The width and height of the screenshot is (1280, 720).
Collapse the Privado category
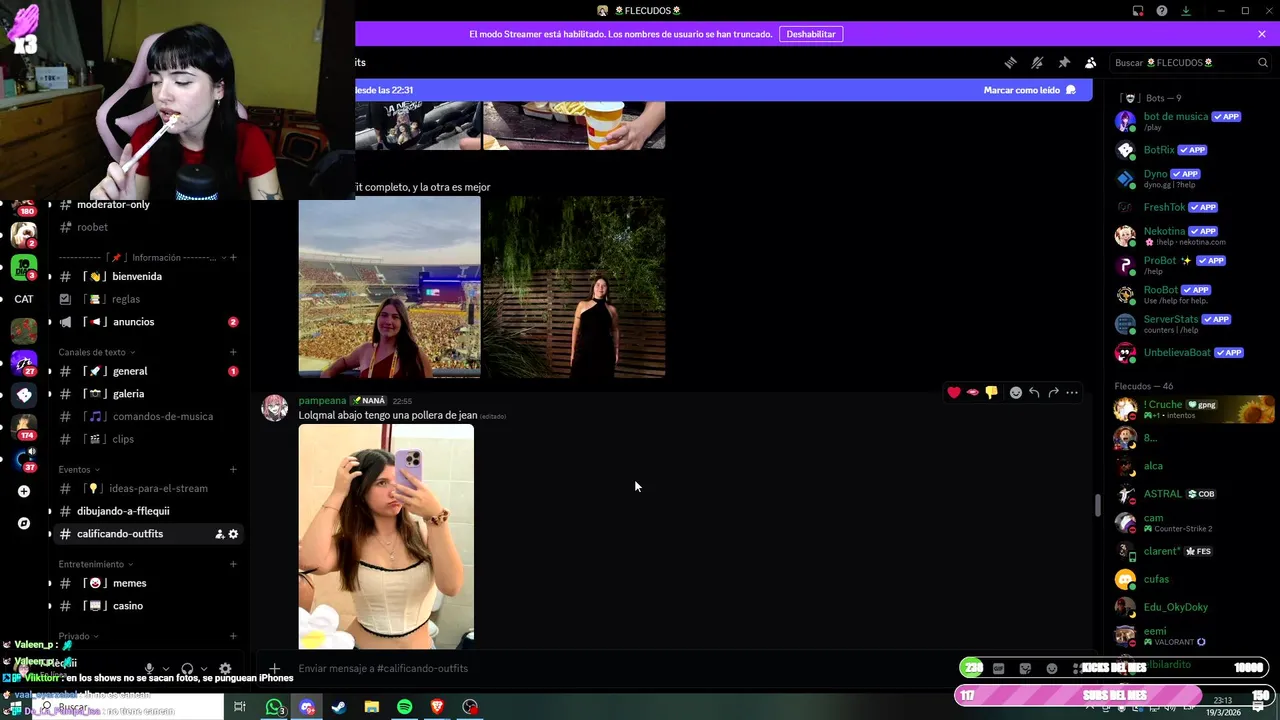(78, 636)
